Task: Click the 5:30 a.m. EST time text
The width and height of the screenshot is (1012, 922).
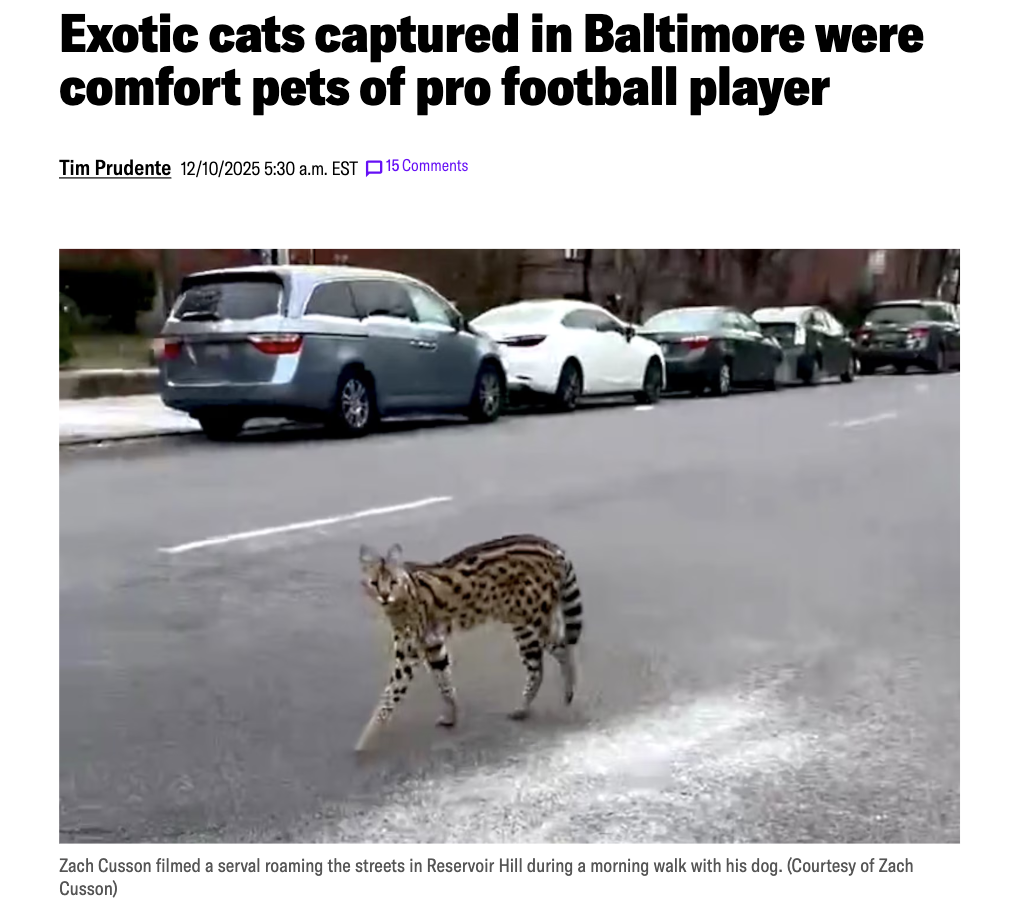Action: pyautogui.click(x=310, y=169)
